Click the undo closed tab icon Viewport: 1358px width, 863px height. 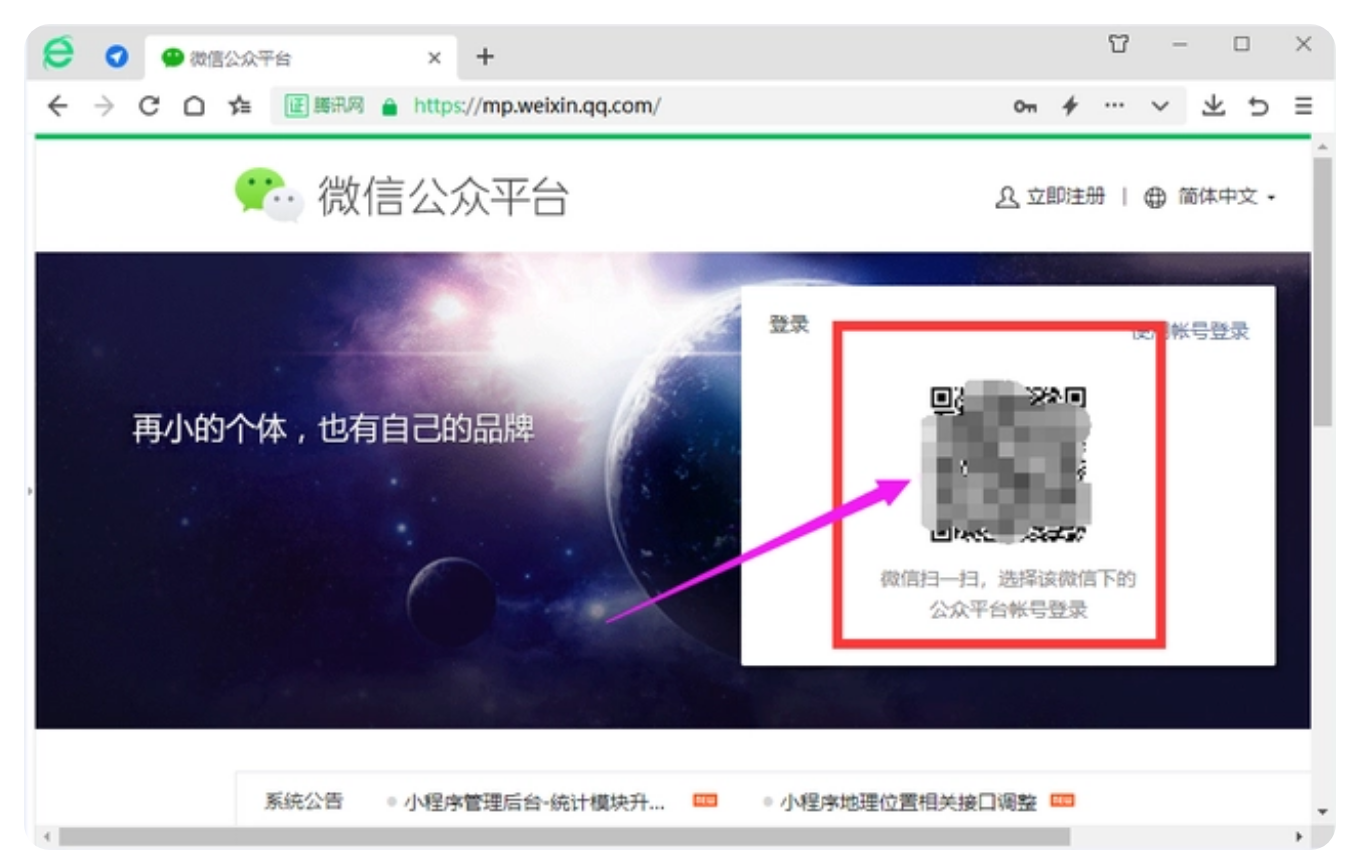(x=1258, y=106)
